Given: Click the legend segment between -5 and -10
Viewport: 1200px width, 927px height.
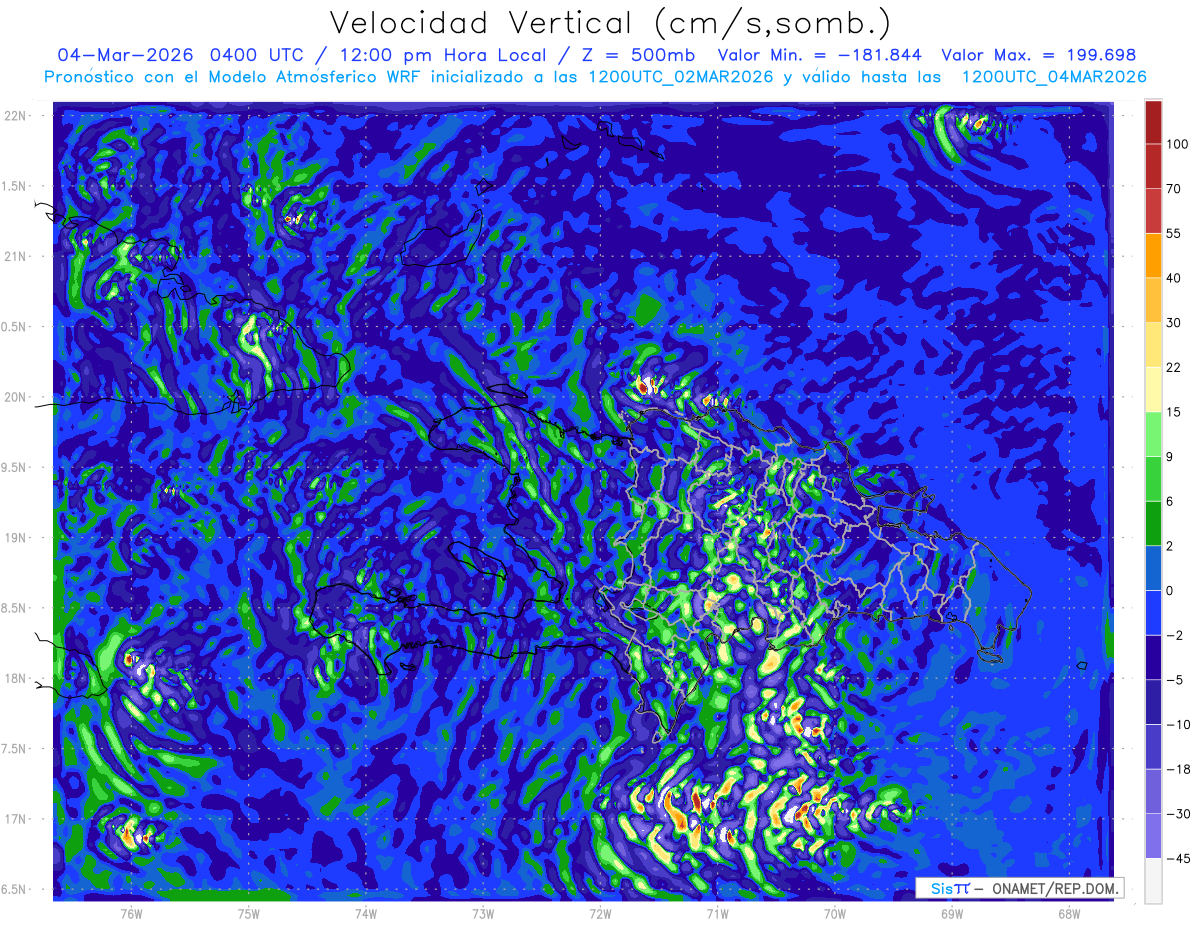Looking at the screenshot, I should point(1153,702).
